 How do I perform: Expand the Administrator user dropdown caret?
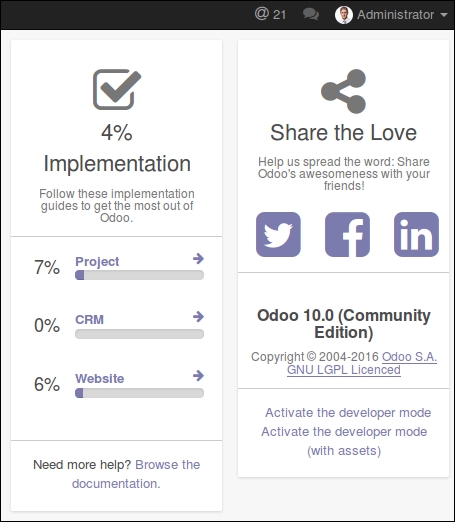coord(444,15)
